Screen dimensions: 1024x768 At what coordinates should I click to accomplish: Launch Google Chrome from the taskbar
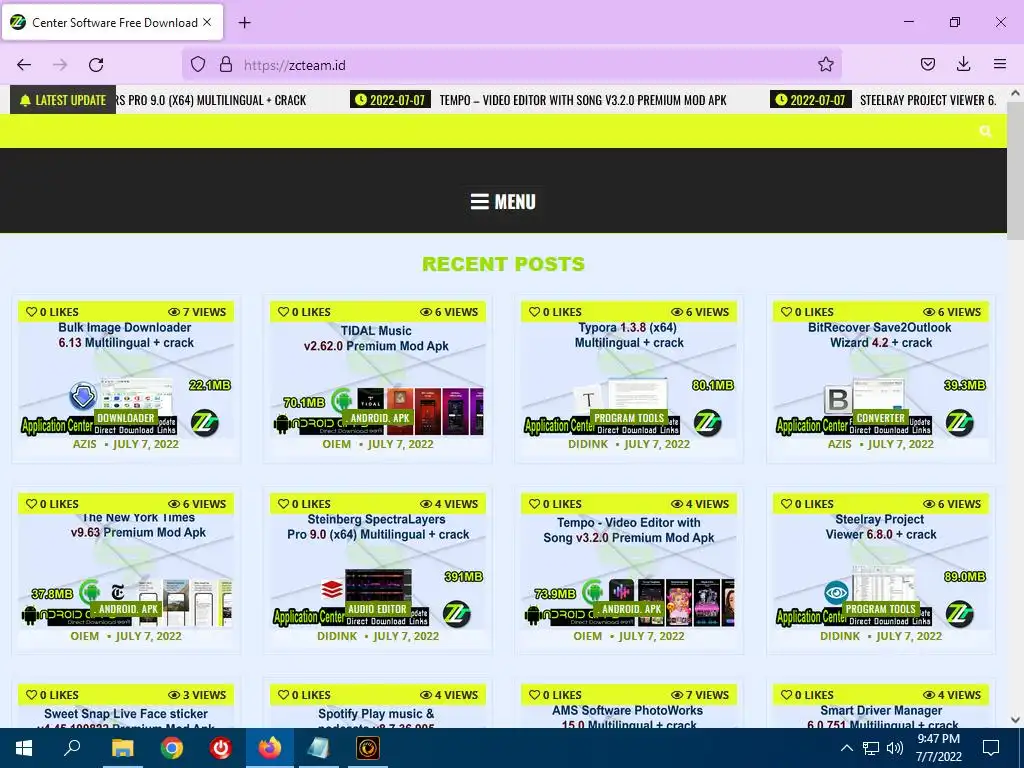[171, 748]
